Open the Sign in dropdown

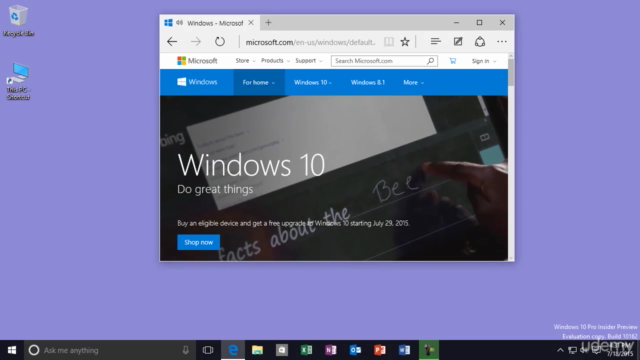tap(484, 61)
